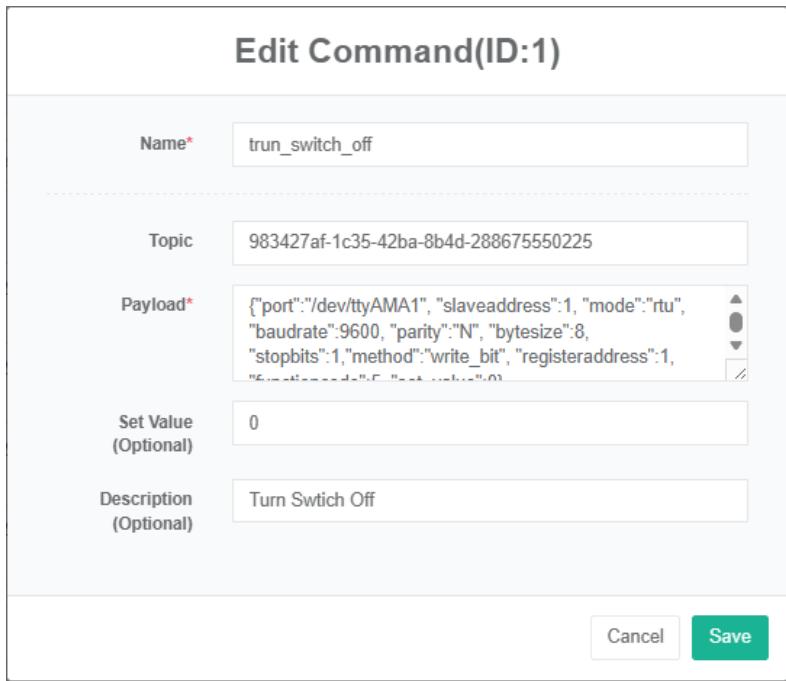Image resolution: width=786 pixels, height=681 pixels.
Task: Place cursor on "/dev/ttyAMA1" in the payload
Action: point(341,304)
